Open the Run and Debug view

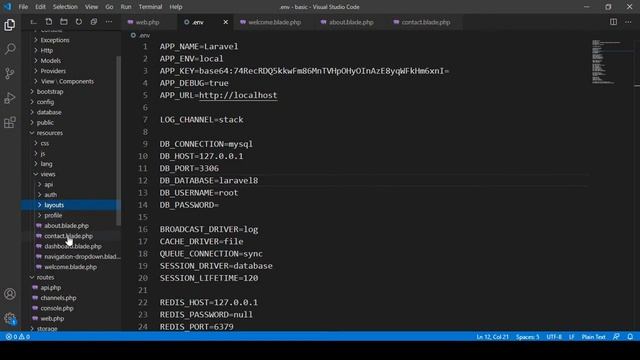click(x=10, y=98)
